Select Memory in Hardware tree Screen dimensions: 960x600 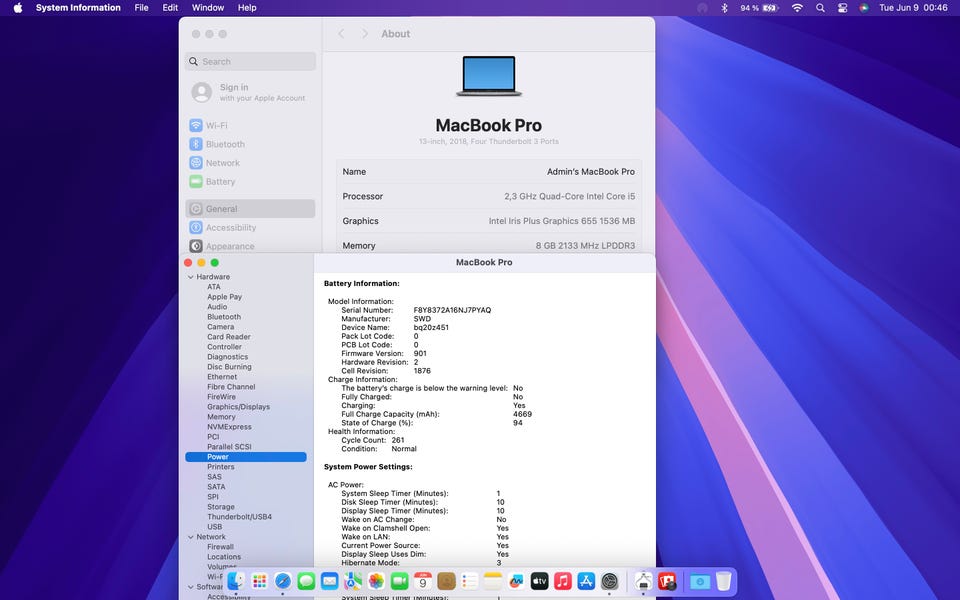coord(221,417)
